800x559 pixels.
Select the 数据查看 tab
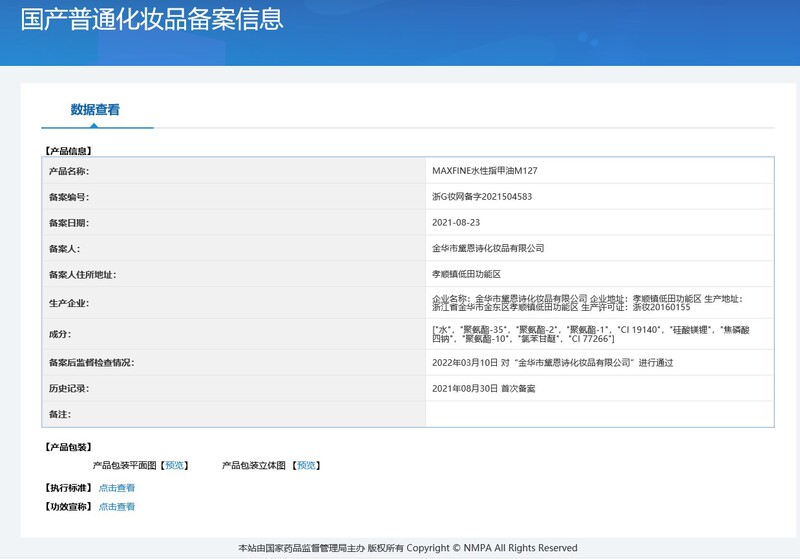click(95, 110)
